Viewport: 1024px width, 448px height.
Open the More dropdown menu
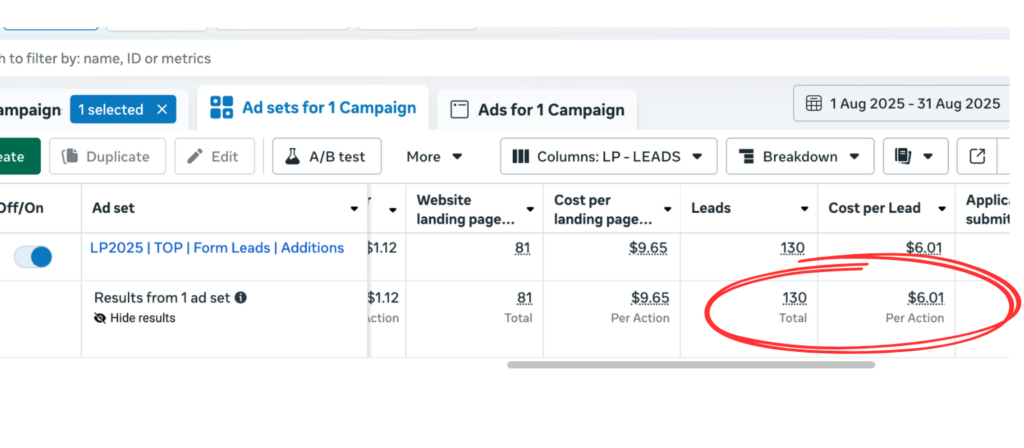[x=434, y=156]
